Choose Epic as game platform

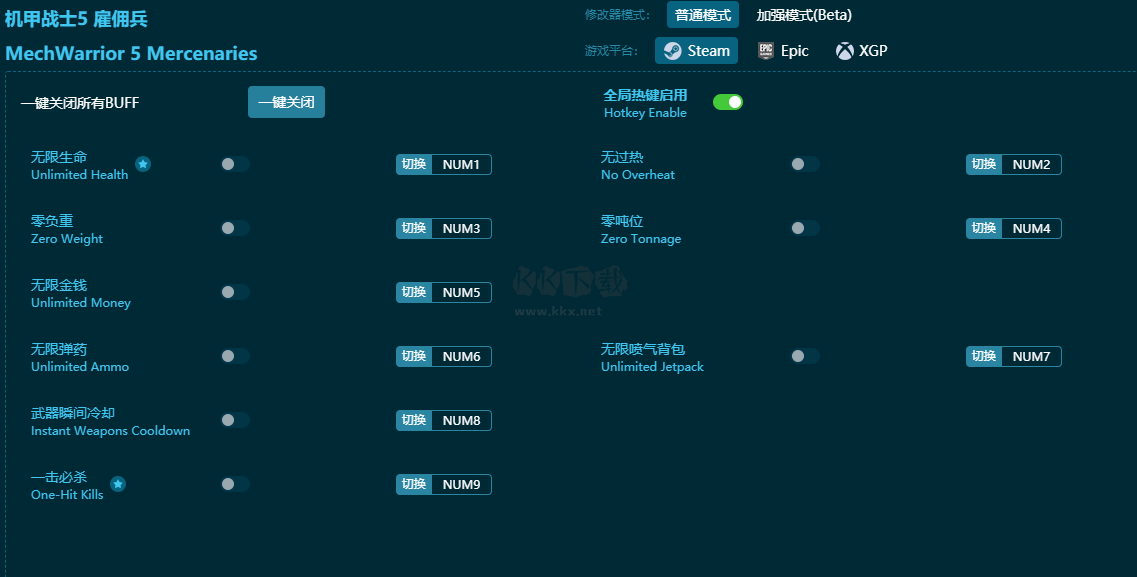tap(783, 51)
